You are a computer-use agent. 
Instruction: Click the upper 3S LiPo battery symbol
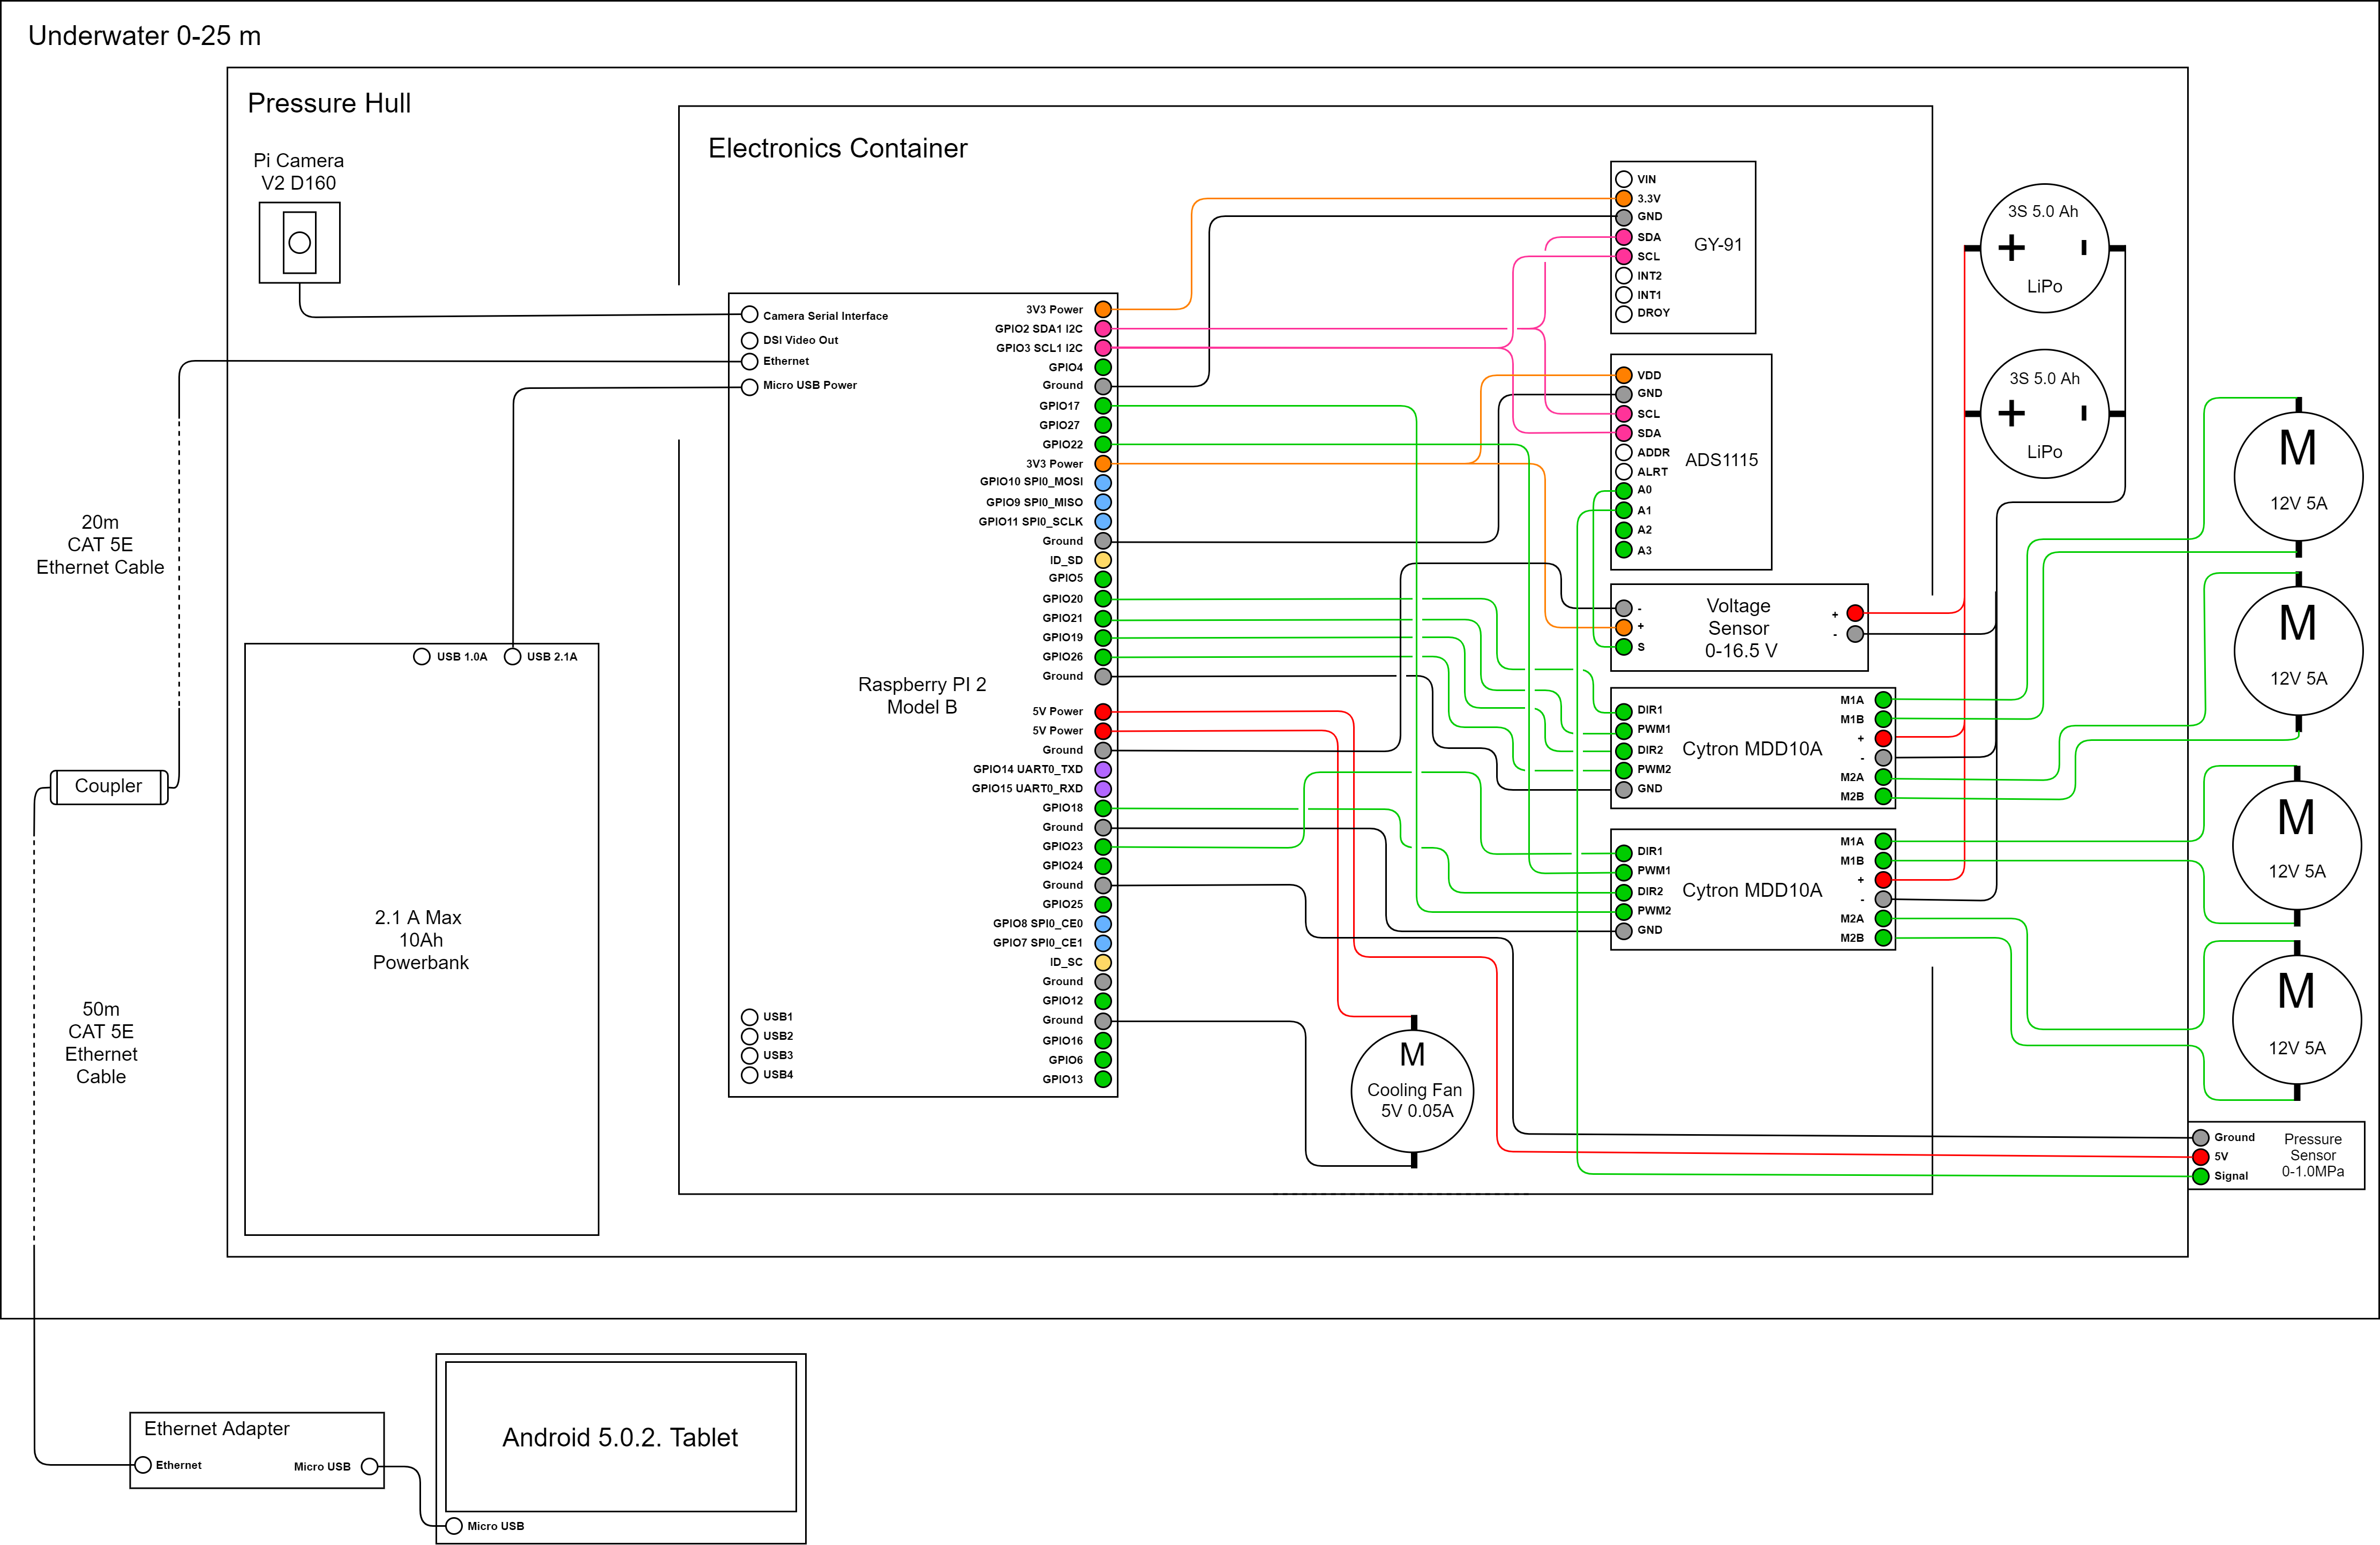pos(2044,248)
